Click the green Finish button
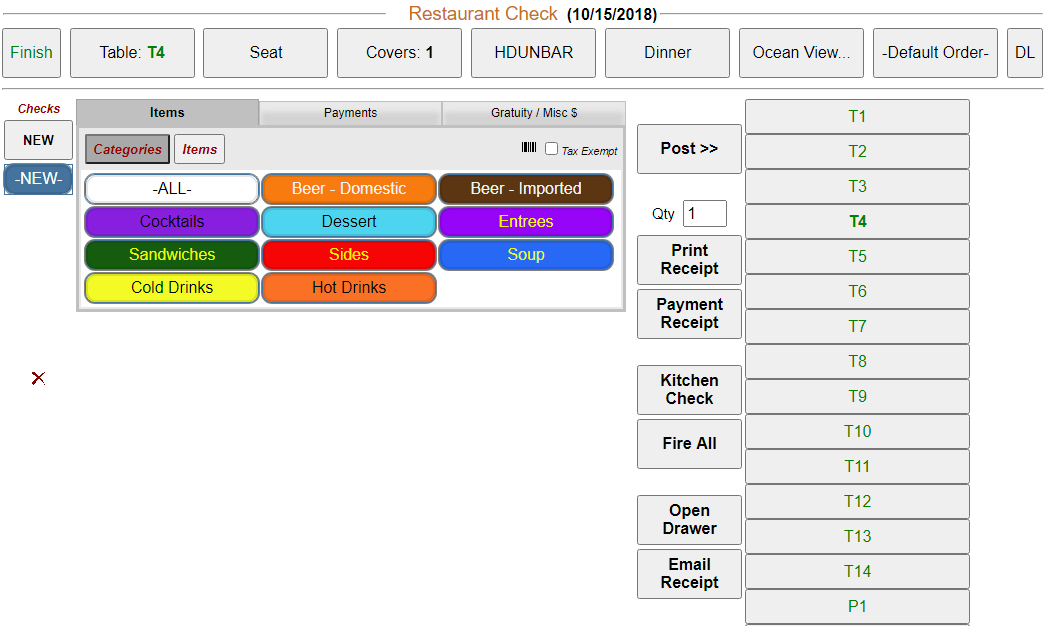 coord(31,53)
